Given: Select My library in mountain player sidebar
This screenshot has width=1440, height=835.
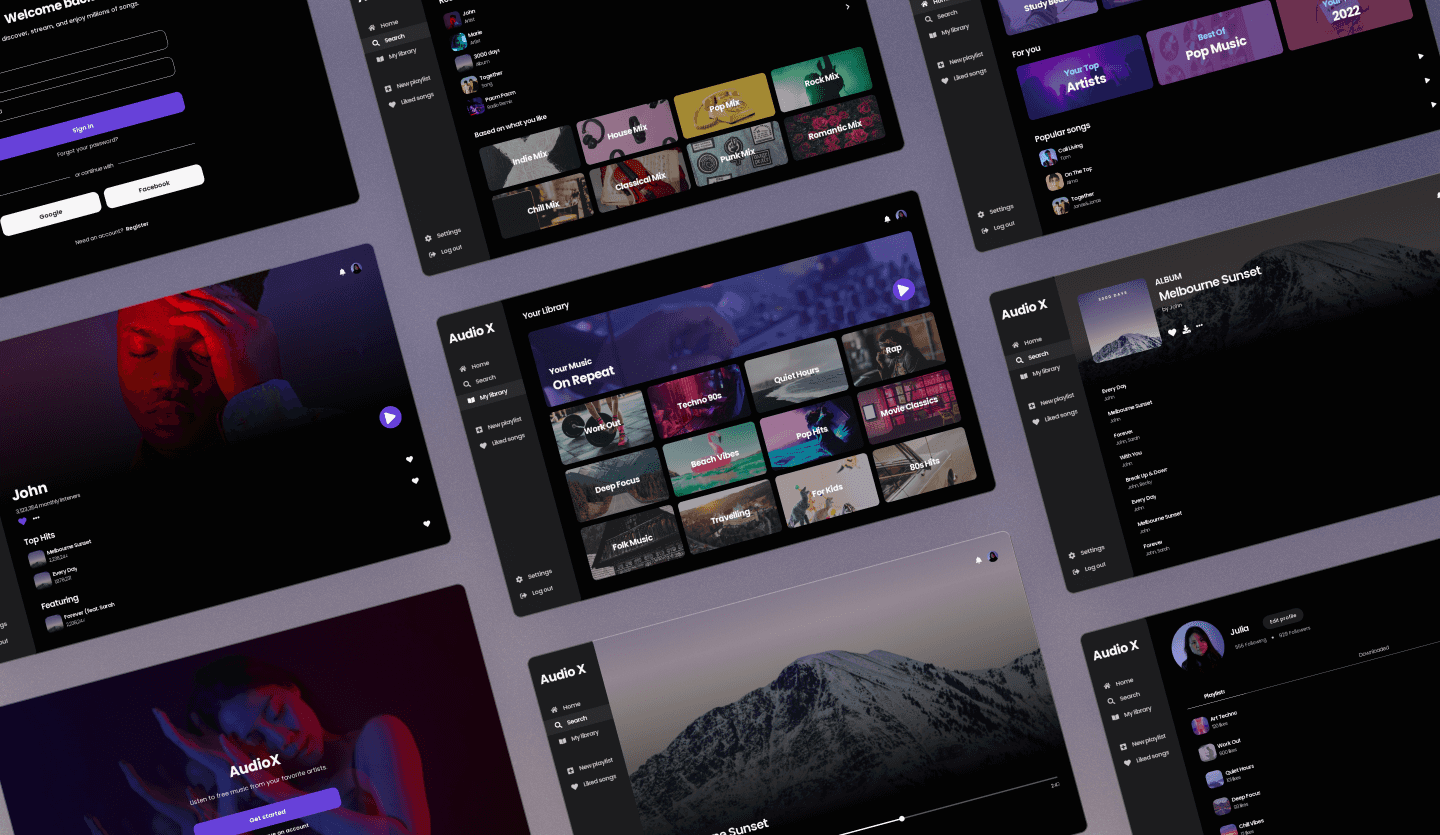Looking at the screenshot, I should 578,737.
